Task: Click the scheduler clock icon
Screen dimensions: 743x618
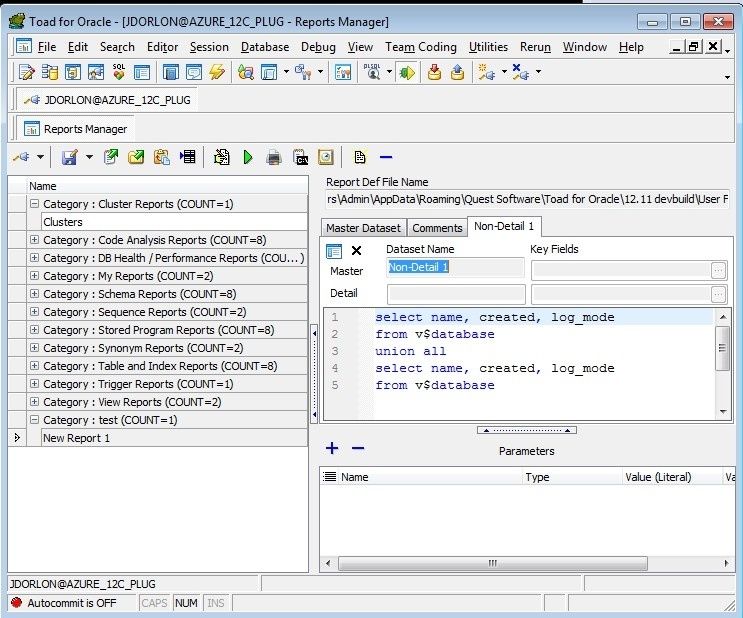Action: coord(326,157)
